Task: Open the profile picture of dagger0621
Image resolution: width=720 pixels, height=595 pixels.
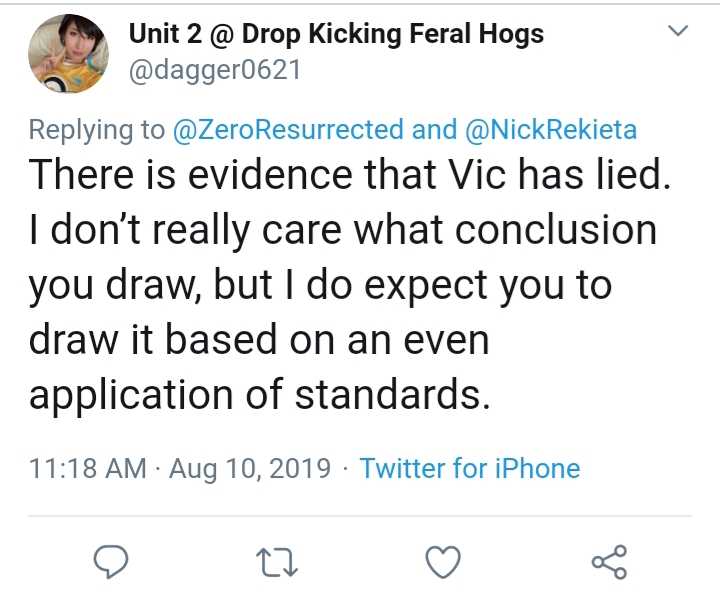Action: (68, 53)
